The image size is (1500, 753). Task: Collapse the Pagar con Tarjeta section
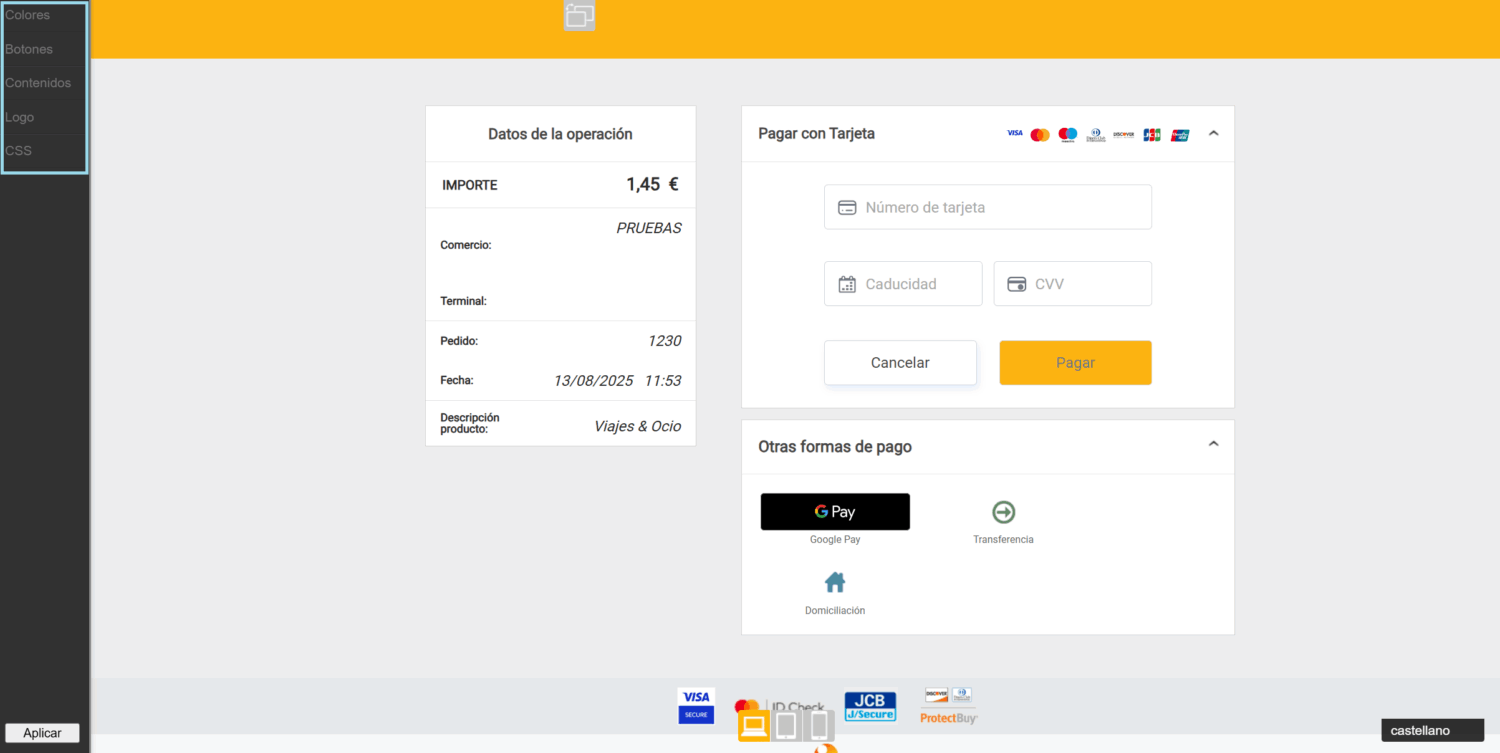(1213, 133)
